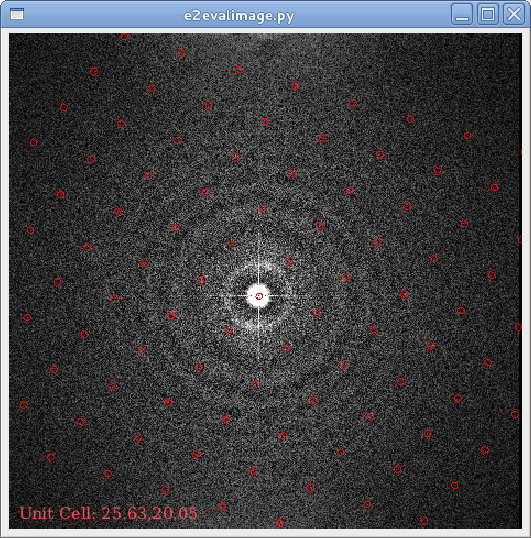Pick the red circle directly above the vertical streak's top

(x=262, y=209)
